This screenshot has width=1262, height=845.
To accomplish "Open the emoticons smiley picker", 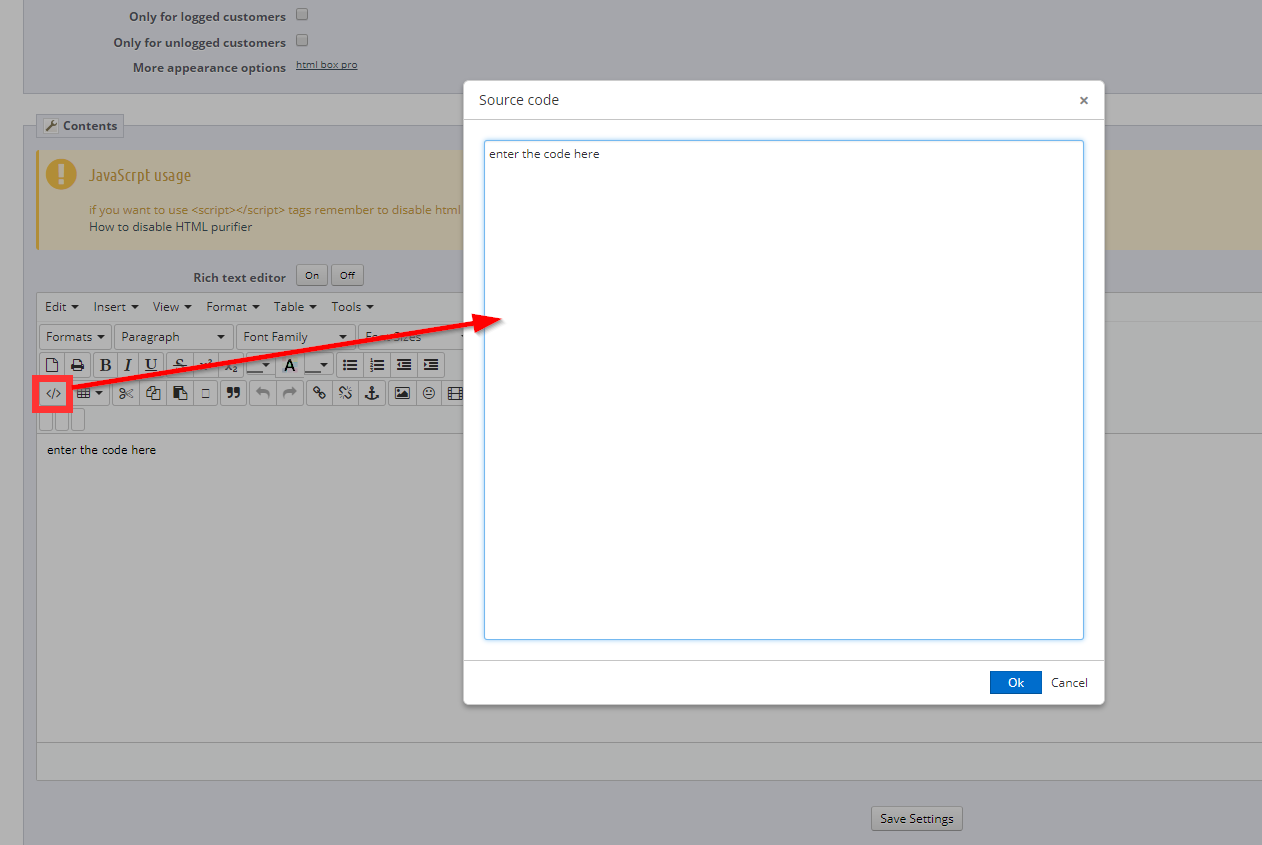I will pyautogui.click(x=429, y=393).
